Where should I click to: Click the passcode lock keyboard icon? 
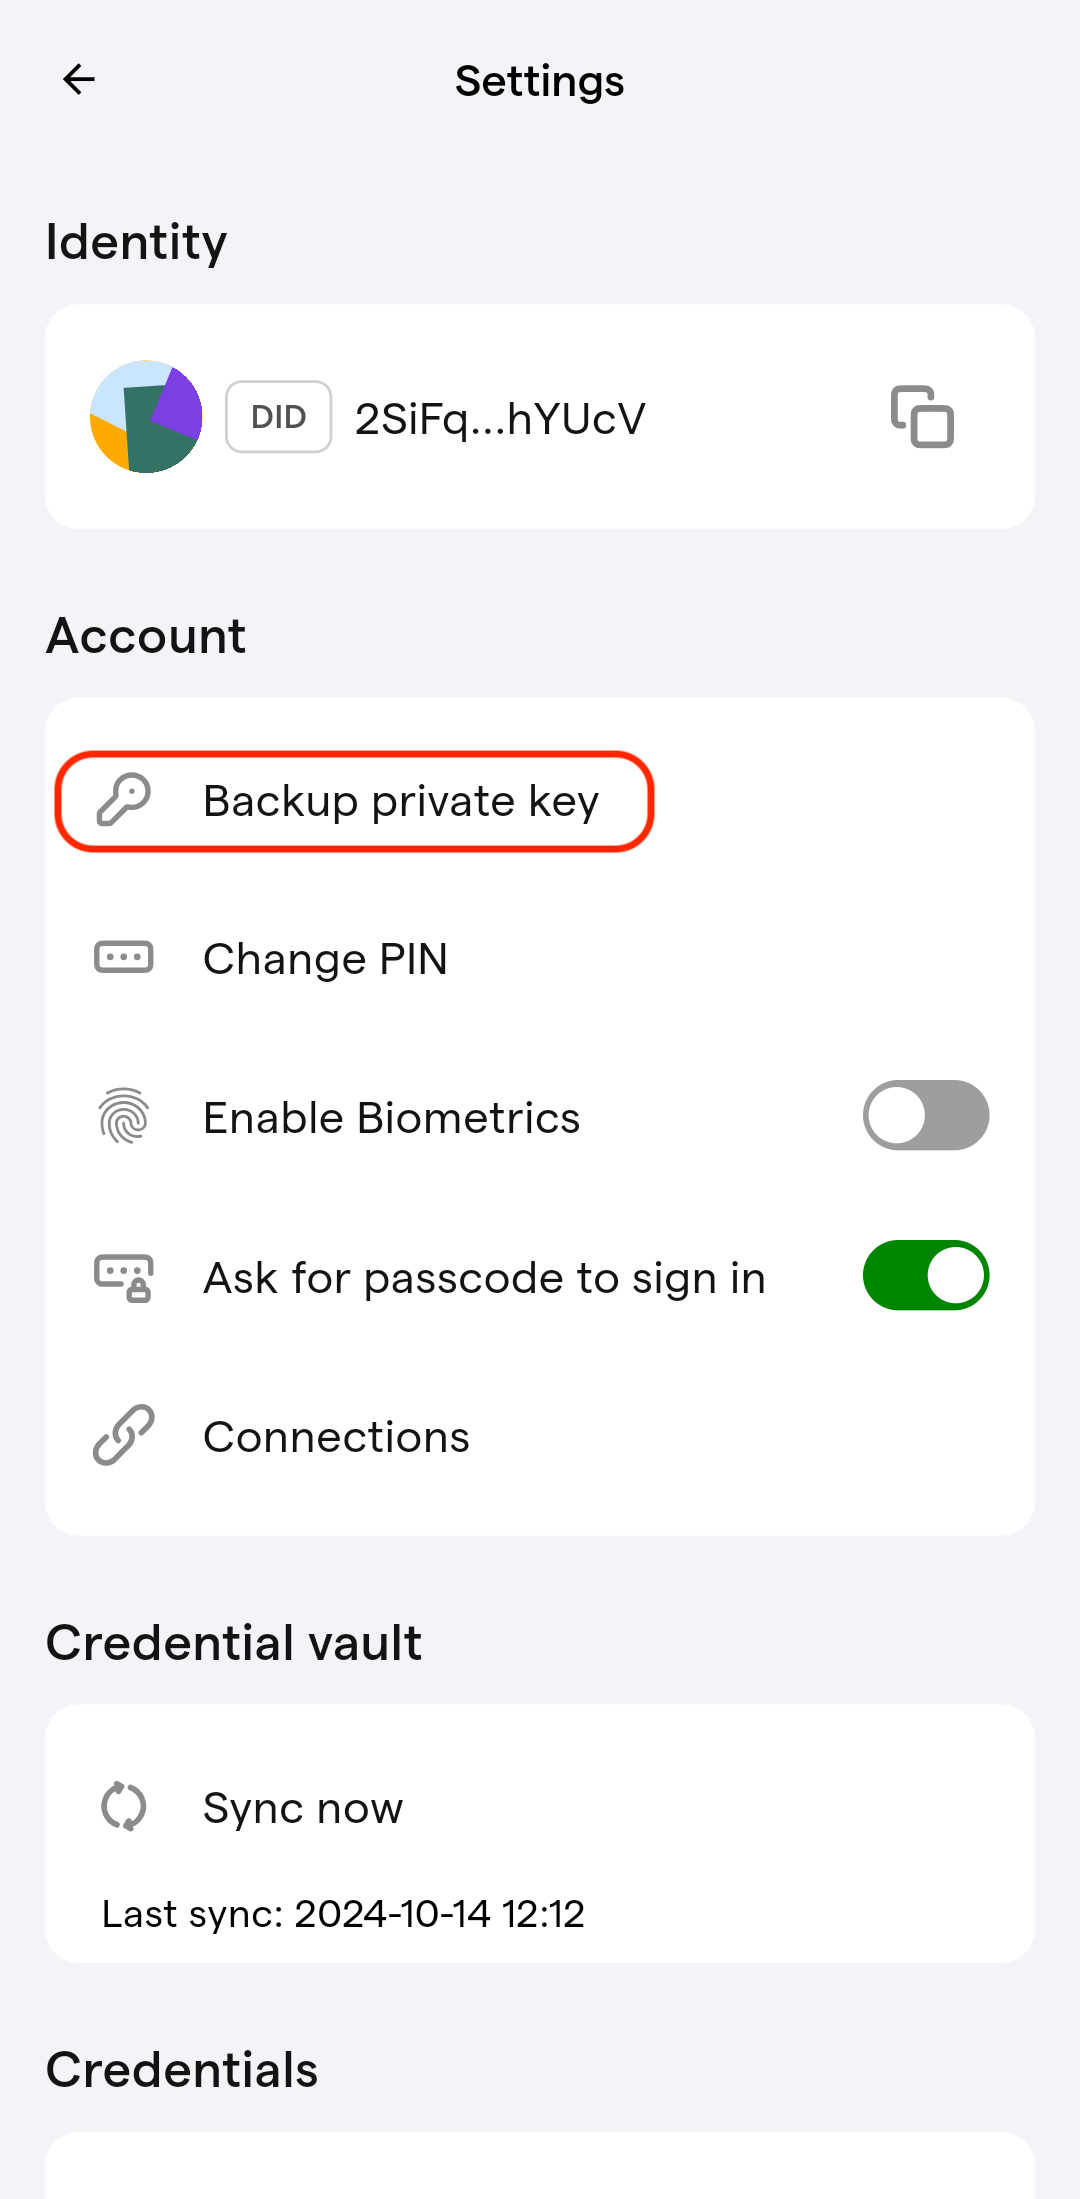(123, 1277)
